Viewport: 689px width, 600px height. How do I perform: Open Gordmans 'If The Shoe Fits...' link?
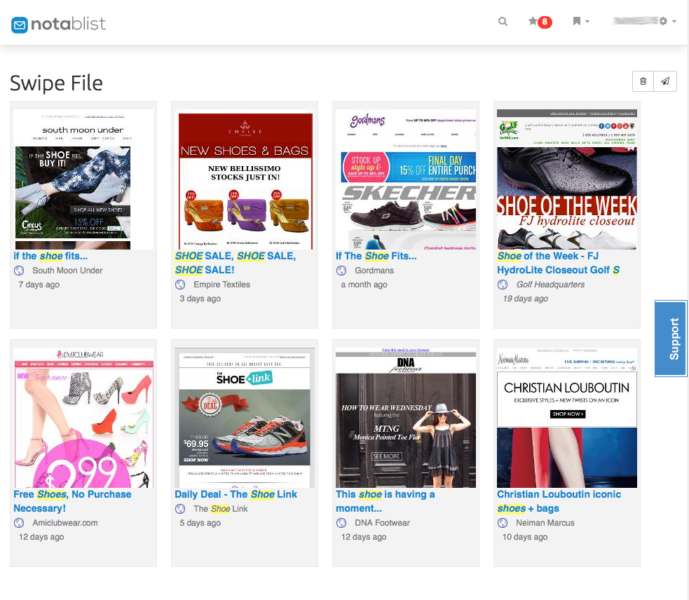click(x=376, y=256)
